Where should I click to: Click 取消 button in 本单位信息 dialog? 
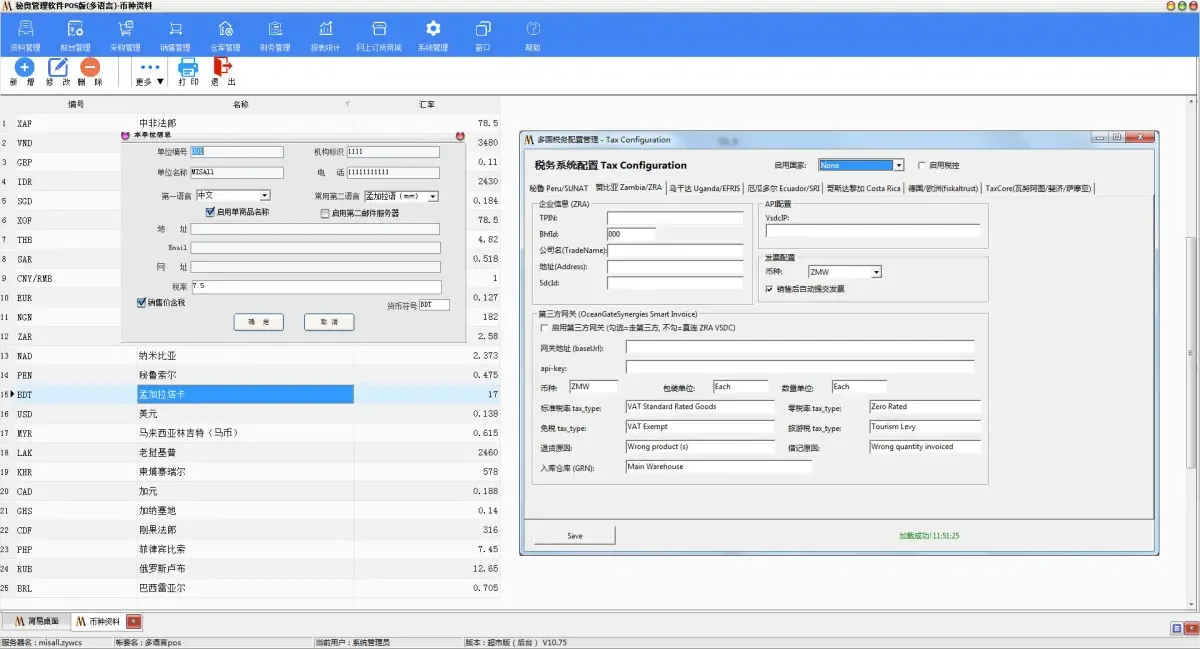(x=329, y=322)
